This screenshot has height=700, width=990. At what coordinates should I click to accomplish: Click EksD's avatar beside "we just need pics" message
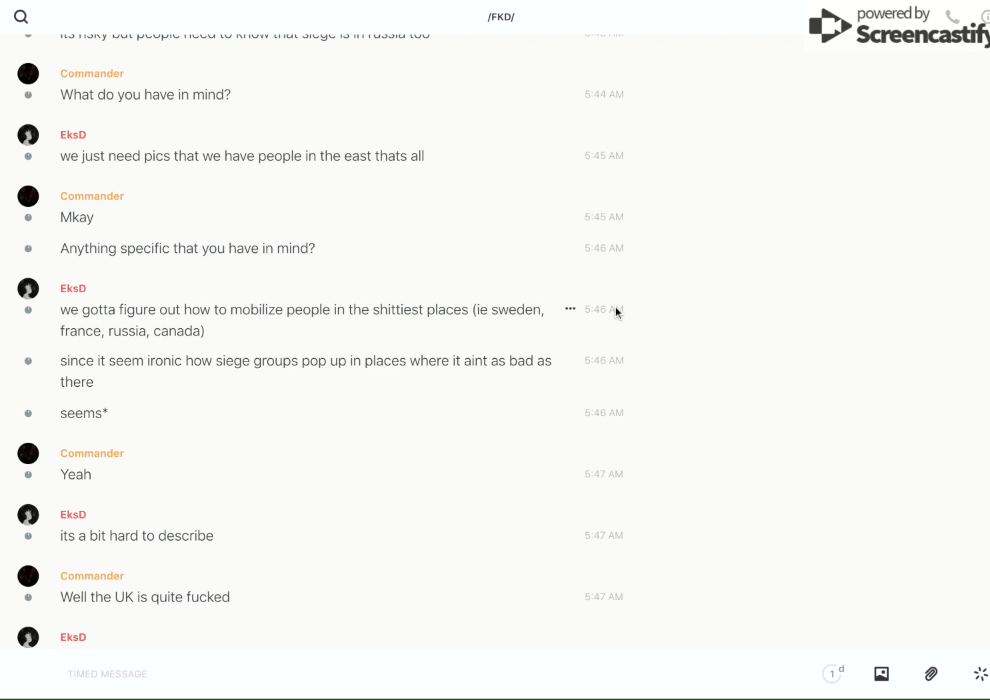tap(28, 135)
